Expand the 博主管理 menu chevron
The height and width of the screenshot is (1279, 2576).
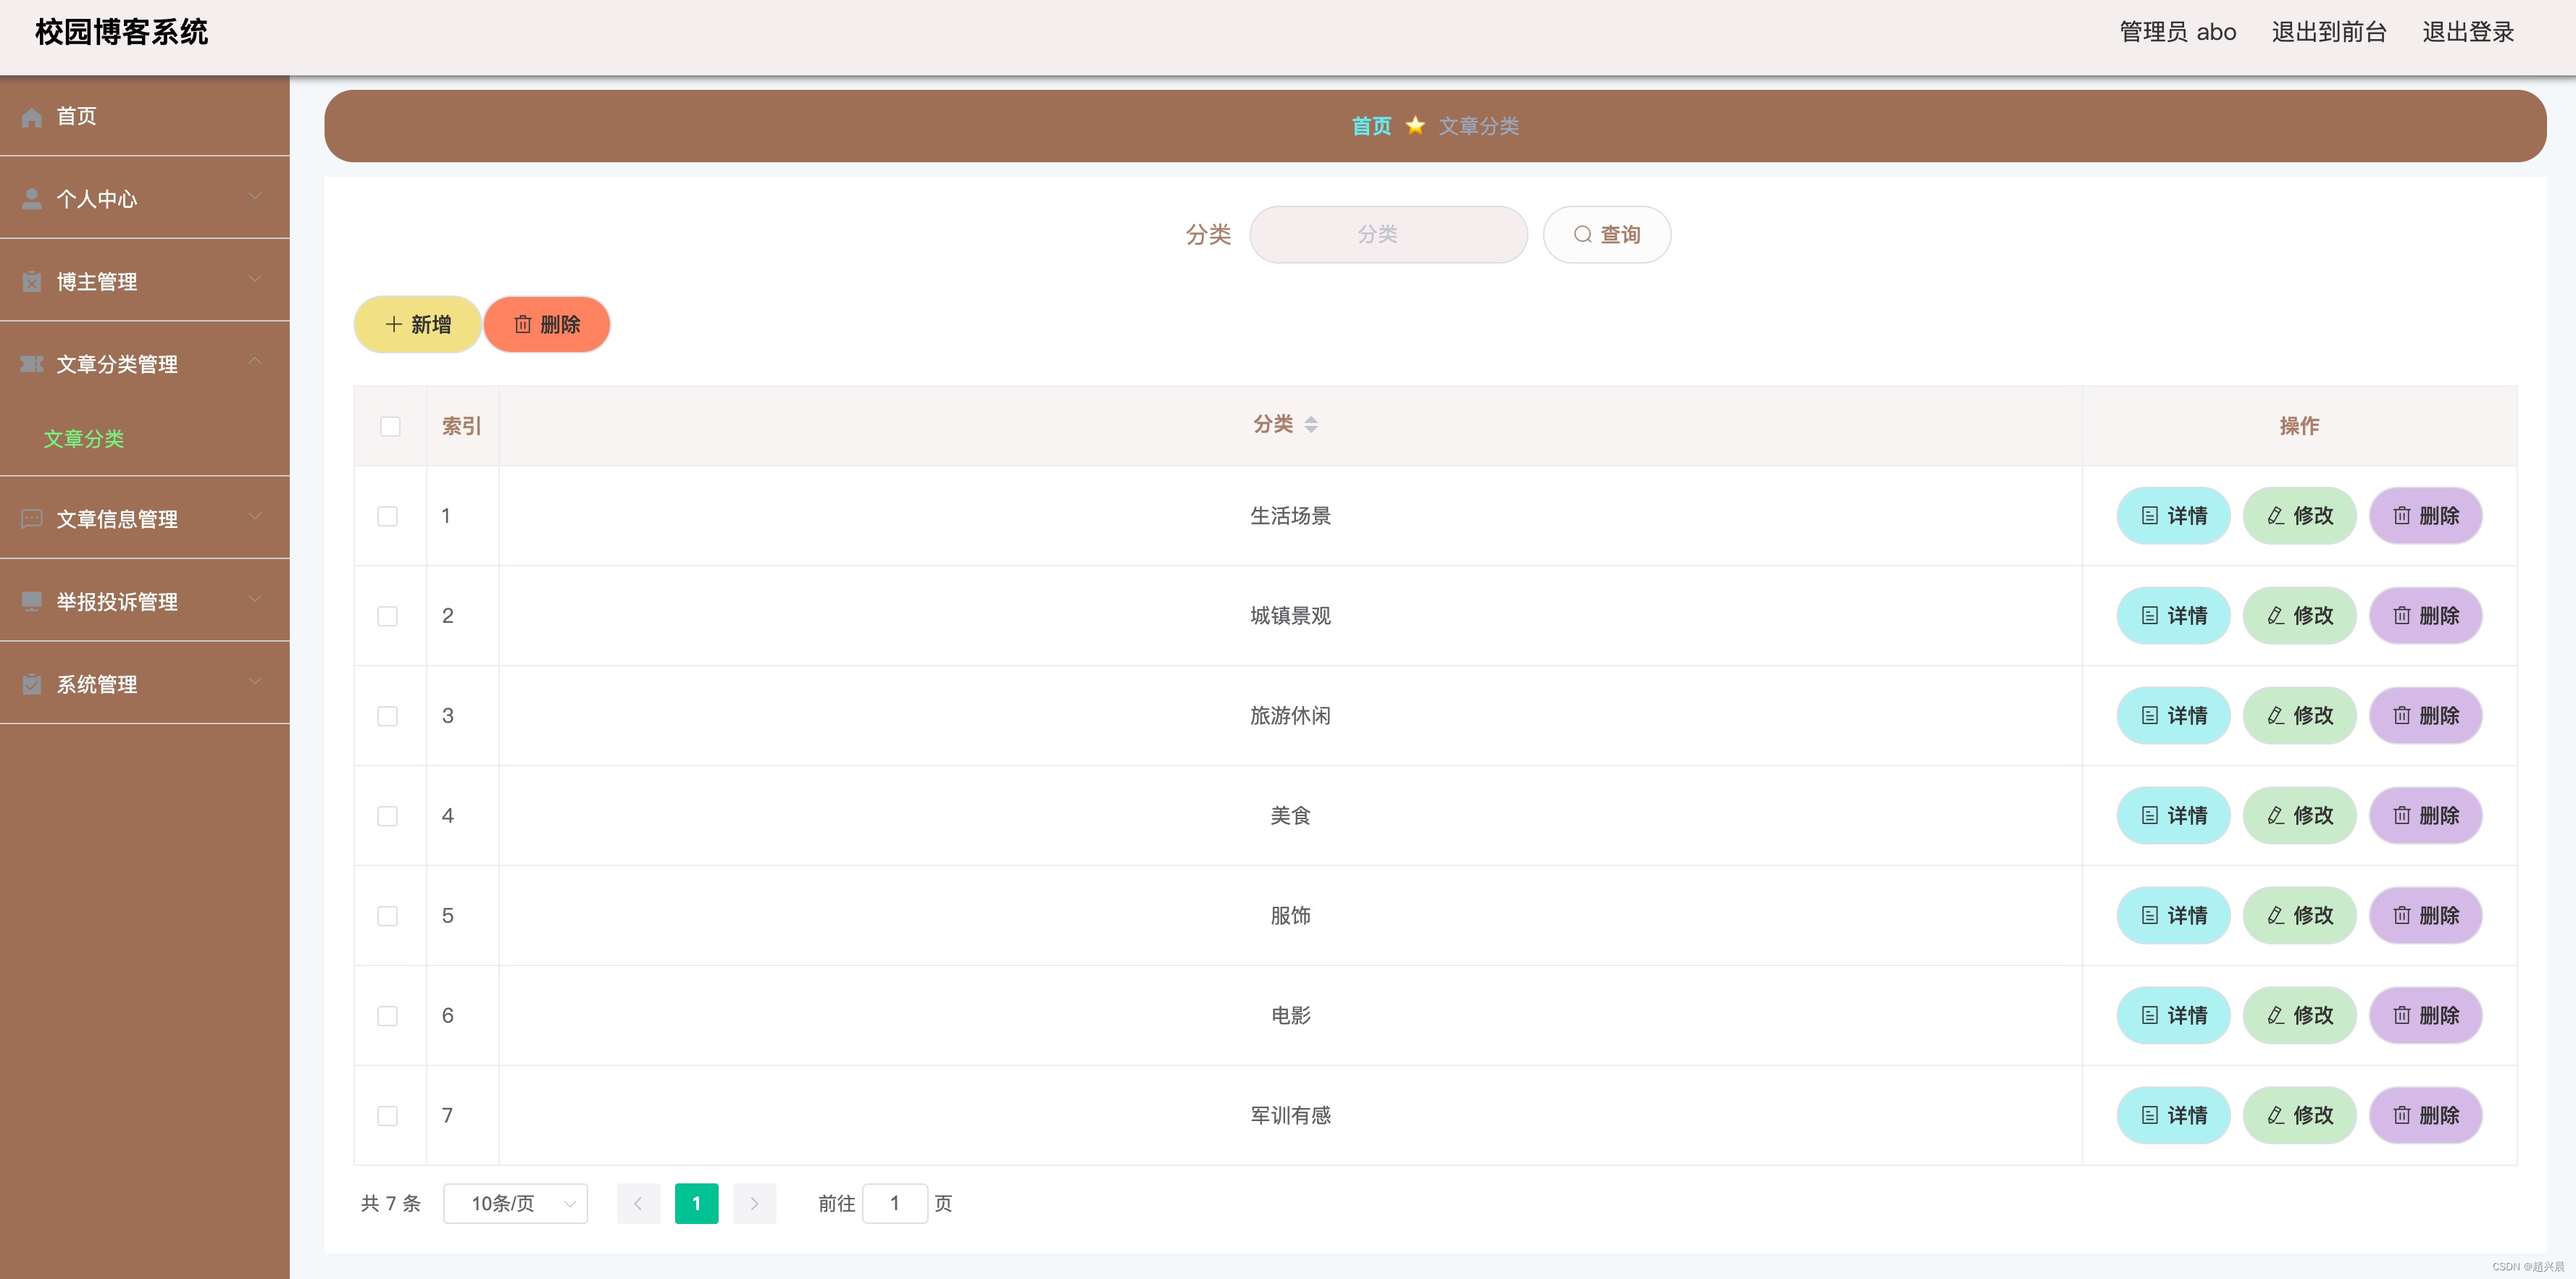255,279
